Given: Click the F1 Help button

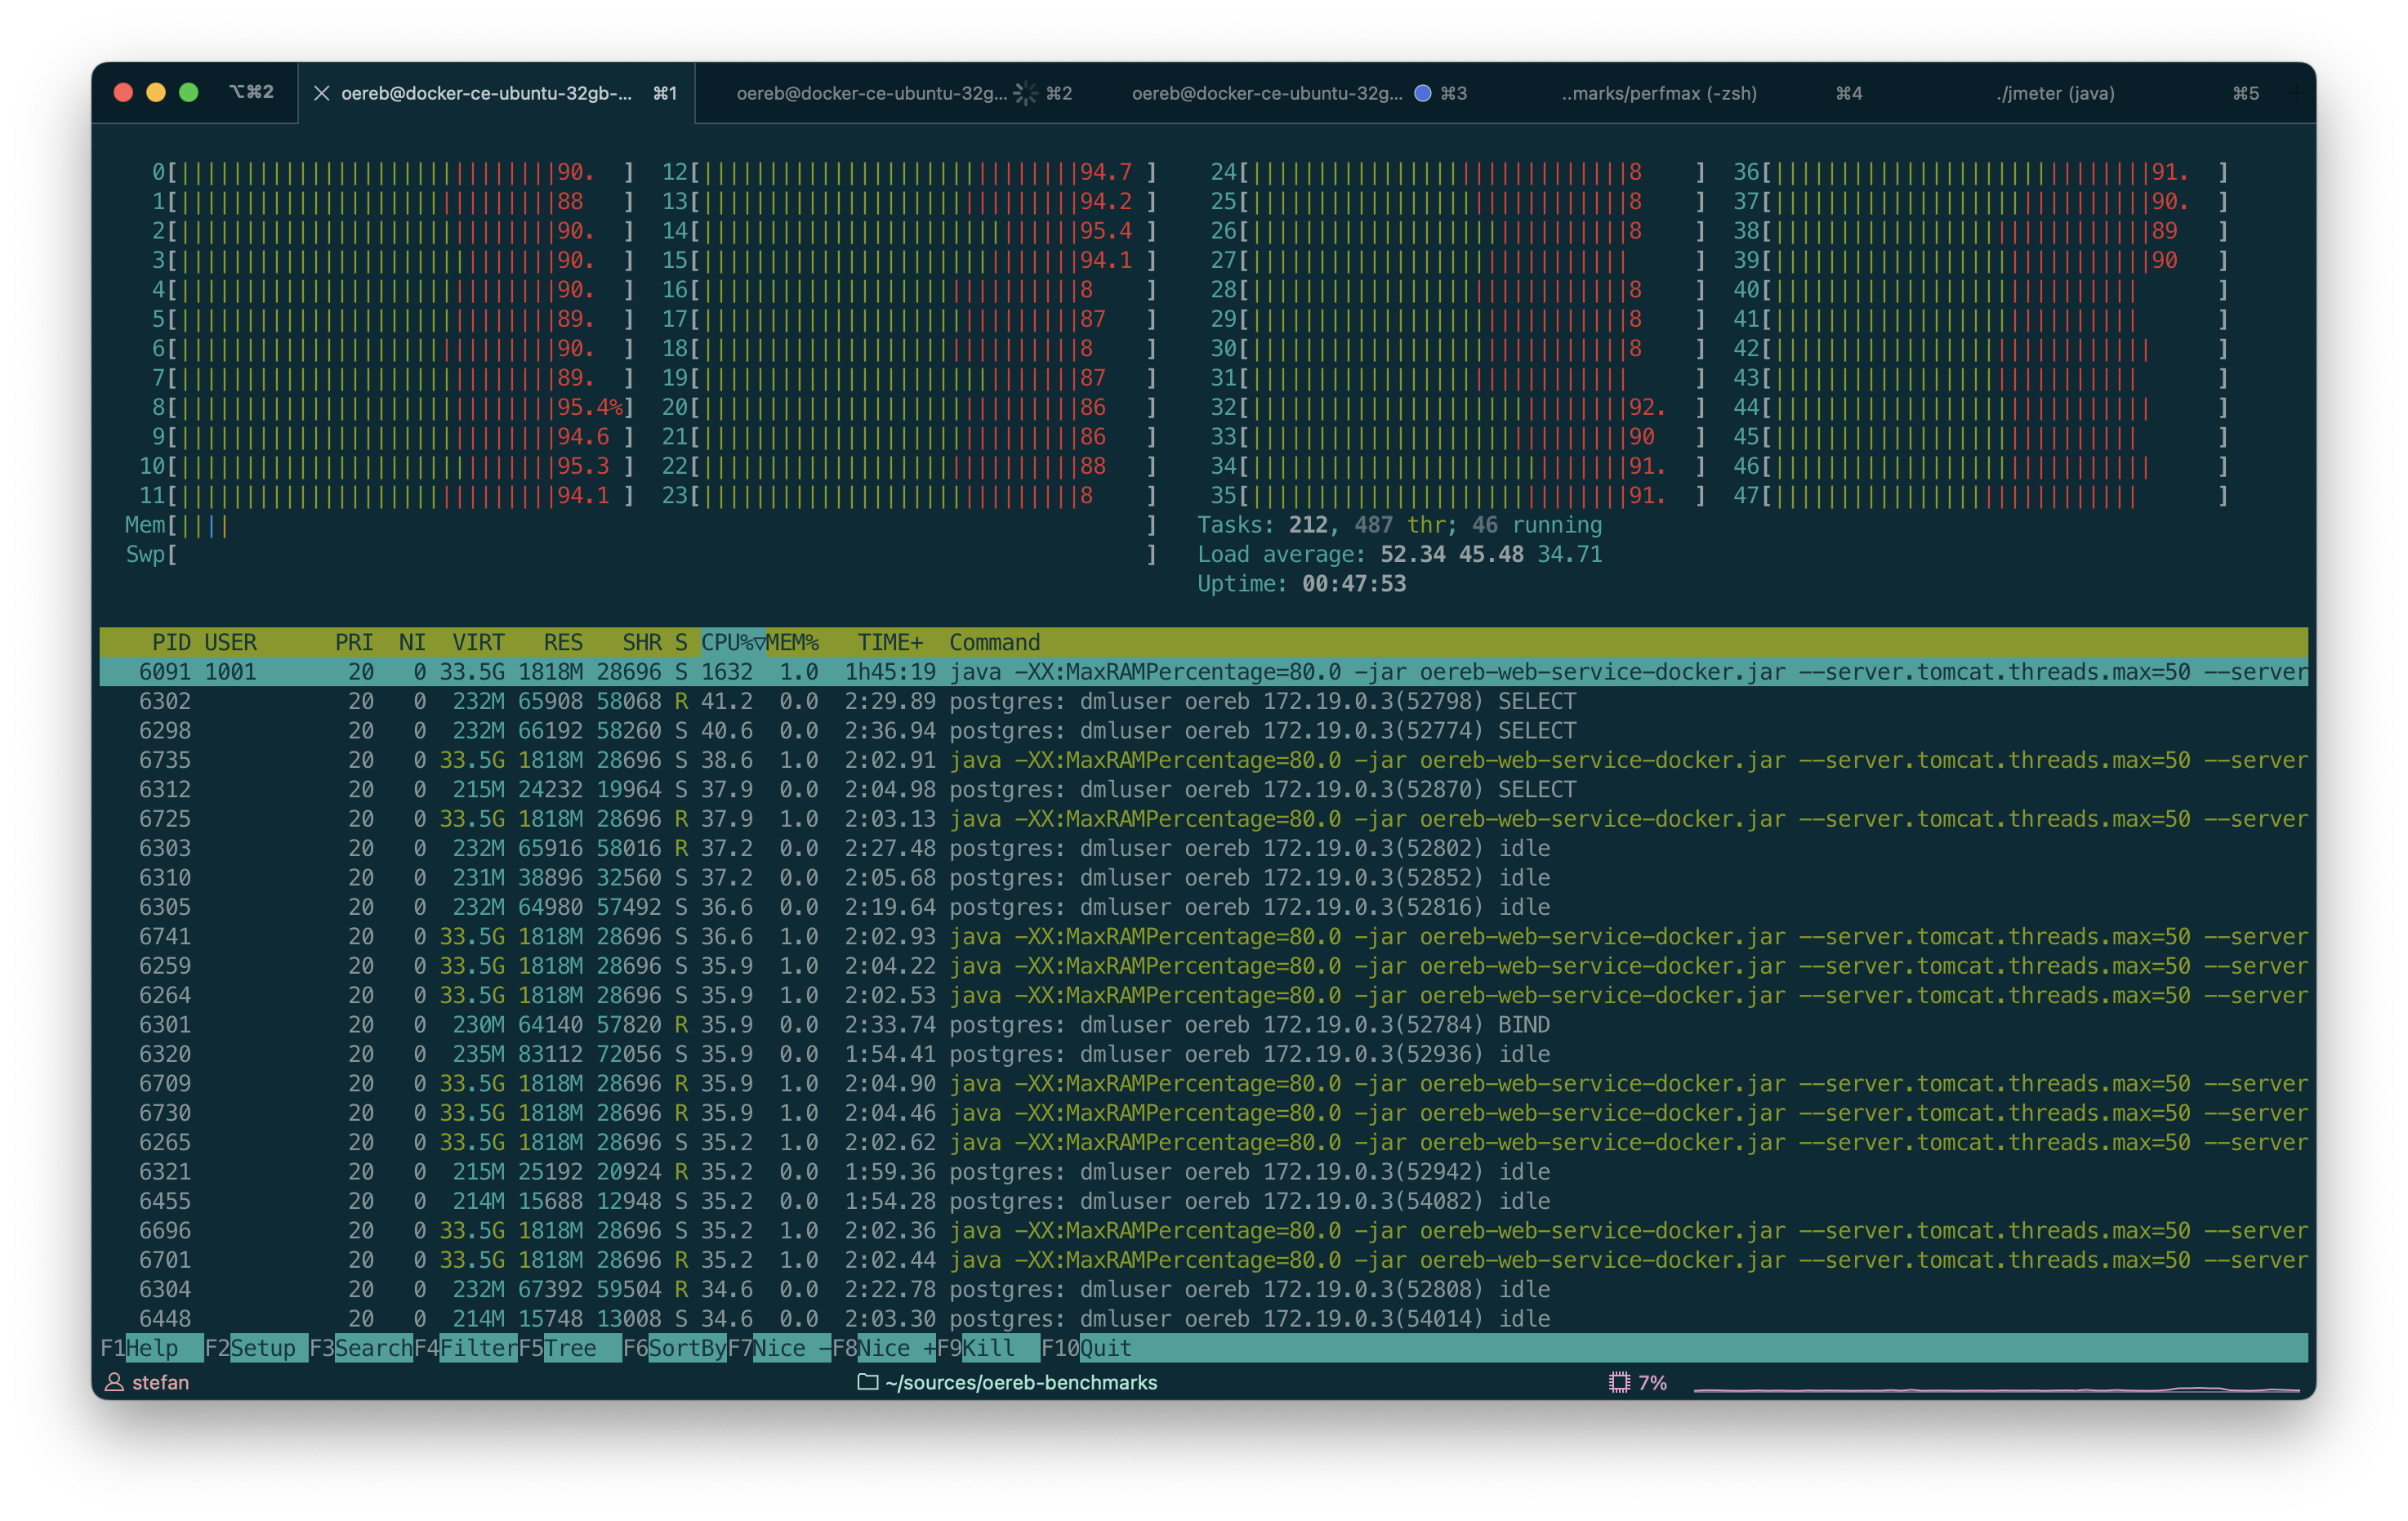Looking at the screenshot, I should coord(151,1348).
